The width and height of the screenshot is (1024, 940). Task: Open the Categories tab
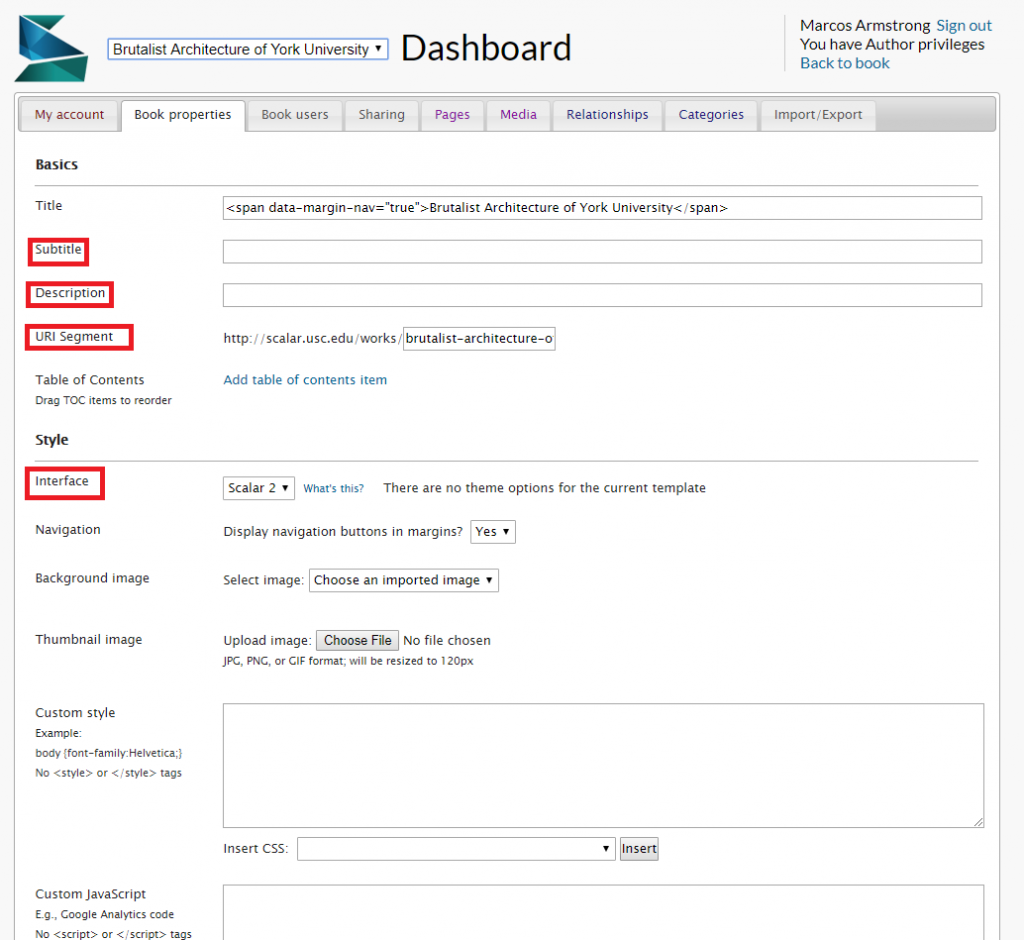coord(711,115)
